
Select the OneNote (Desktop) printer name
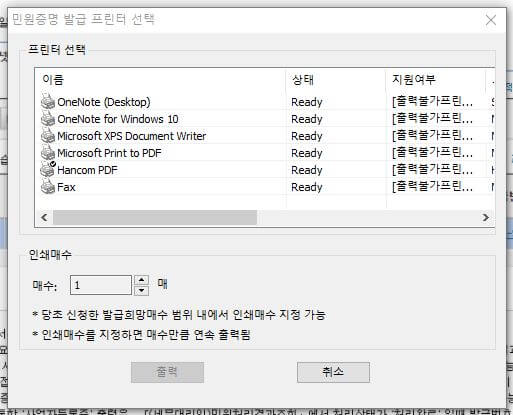coord(104,102)
